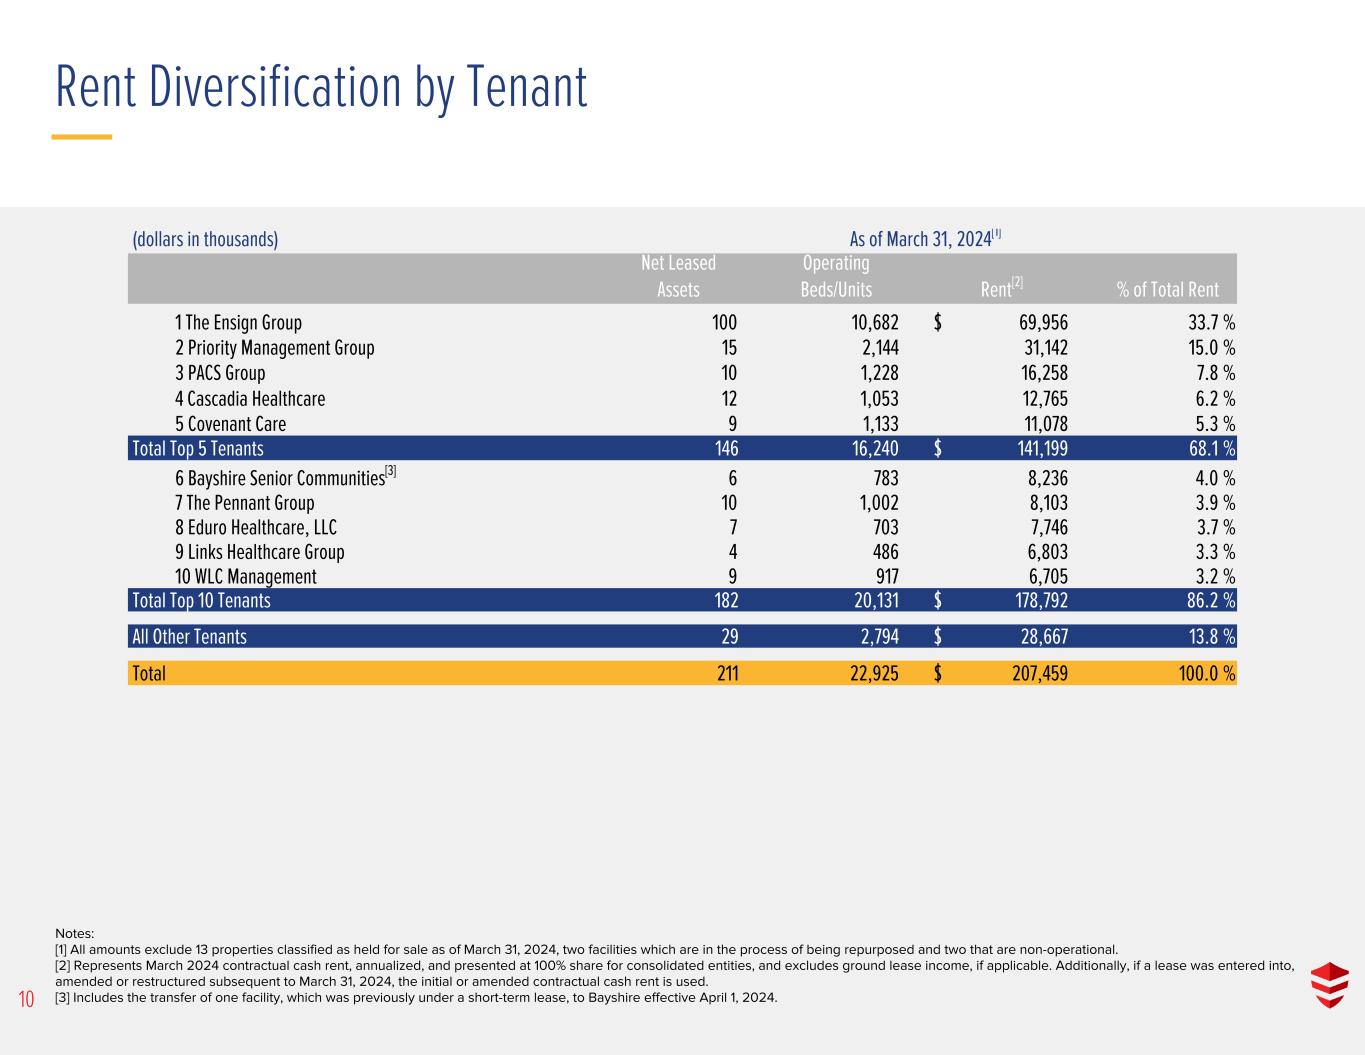Click the red CareTrust logo icon

click(1329, 984)
